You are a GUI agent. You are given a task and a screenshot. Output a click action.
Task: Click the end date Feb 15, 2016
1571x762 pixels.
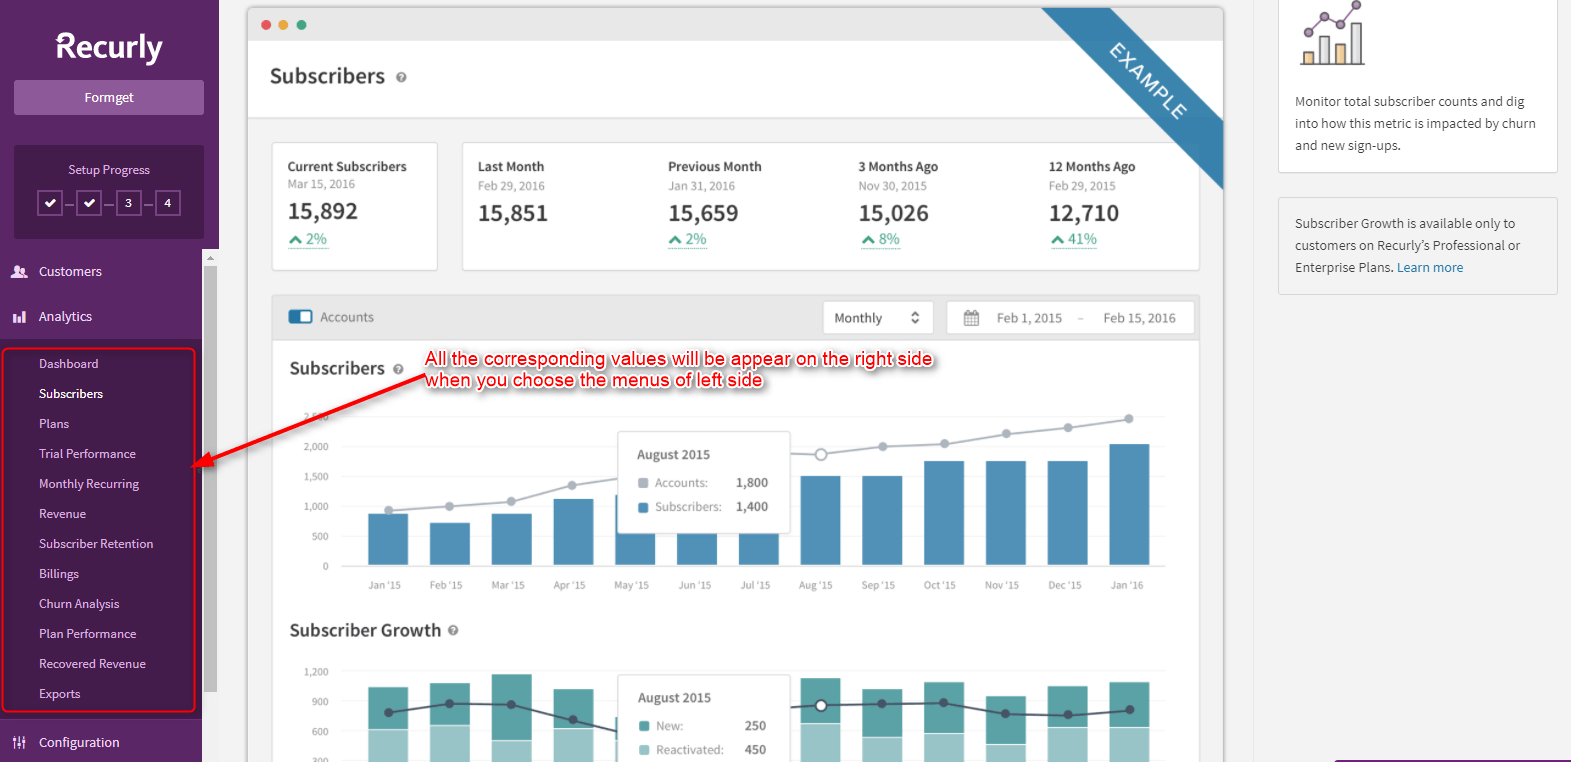1139,318
